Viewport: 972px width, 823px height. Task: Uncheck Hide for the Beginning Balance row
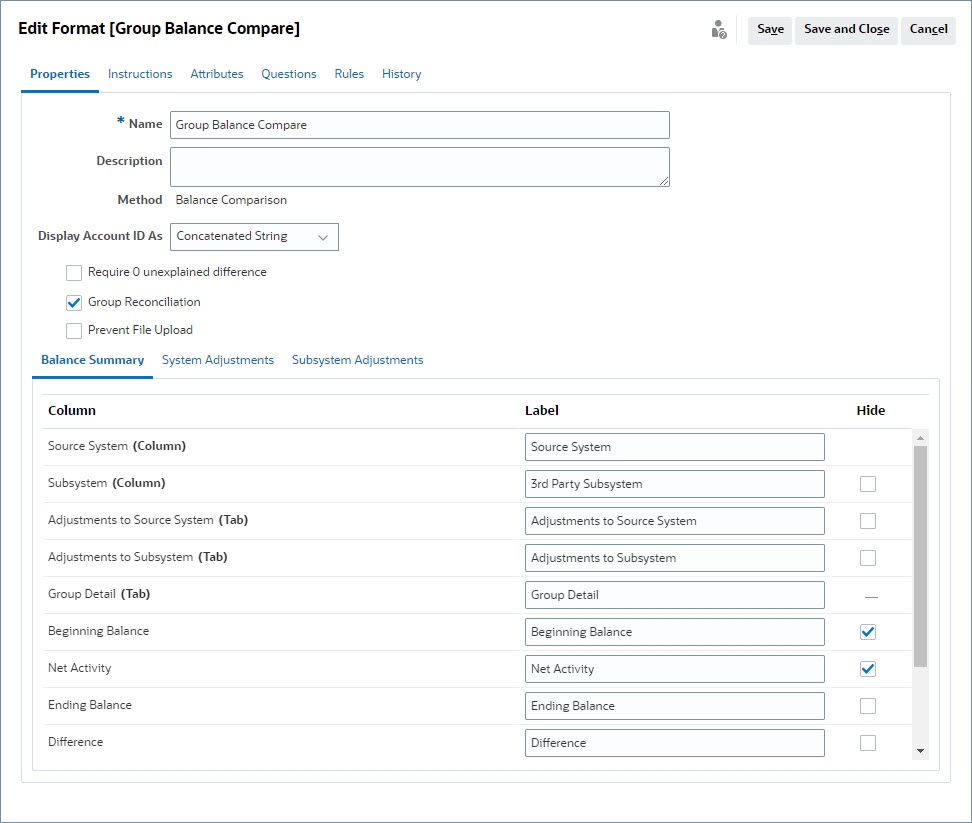(x=868, y=632)
